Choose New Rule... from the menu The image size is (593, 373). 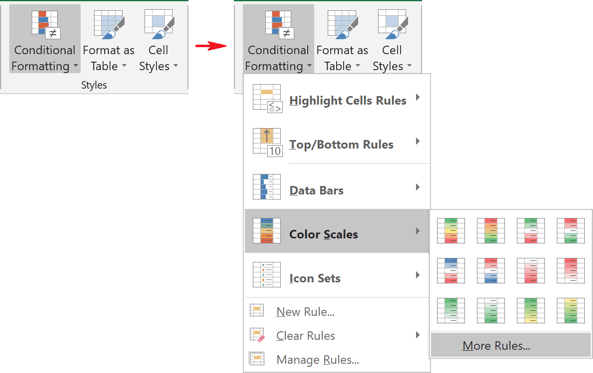point(337,311)
